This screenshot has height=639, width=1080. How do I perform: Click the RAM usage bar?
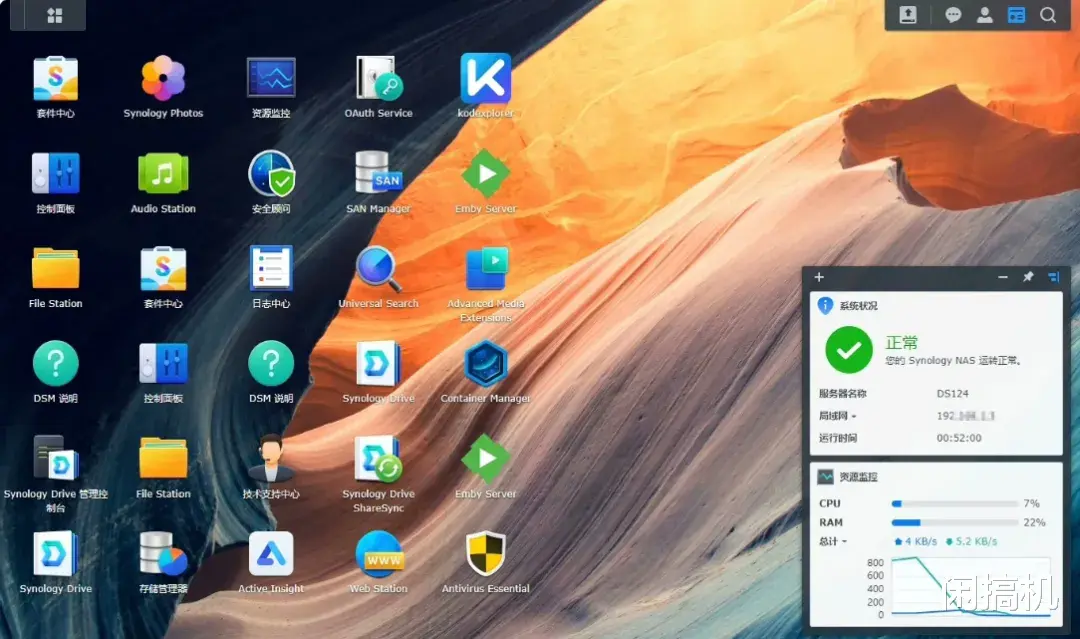[955, 523]
